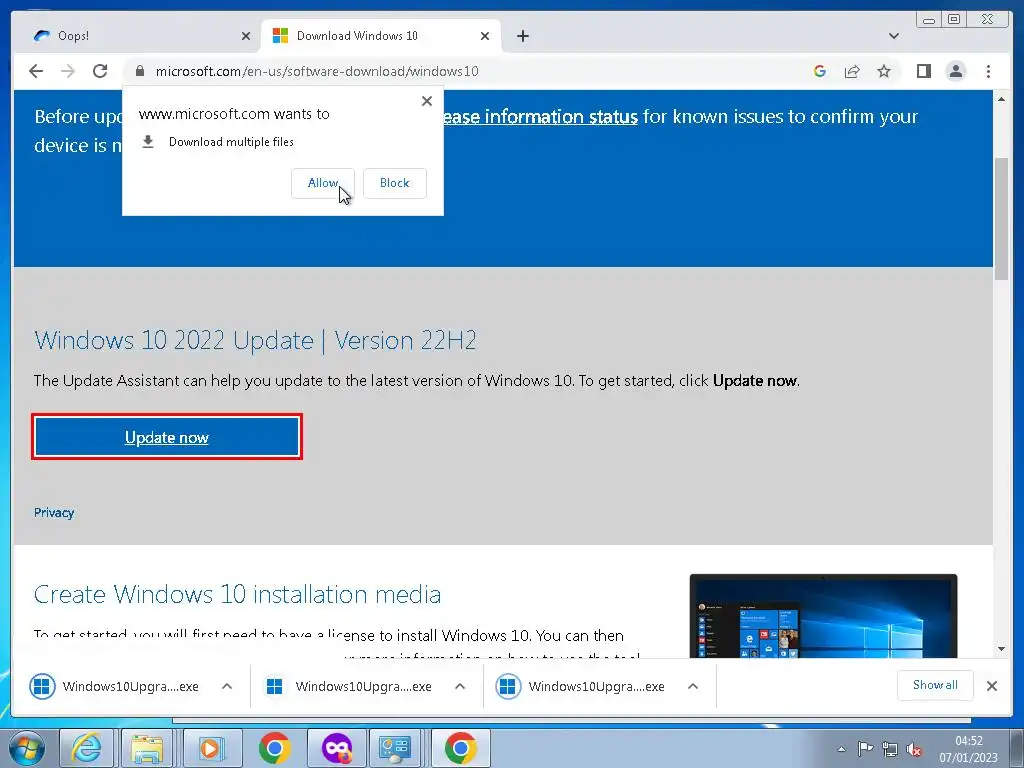
Task: Show hidden system tray icons
Action: [841, 749]
